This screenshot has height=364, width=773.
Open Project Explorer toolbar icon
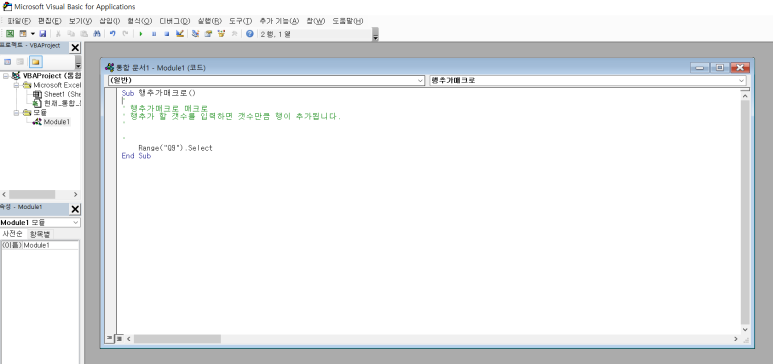point(195,34)
